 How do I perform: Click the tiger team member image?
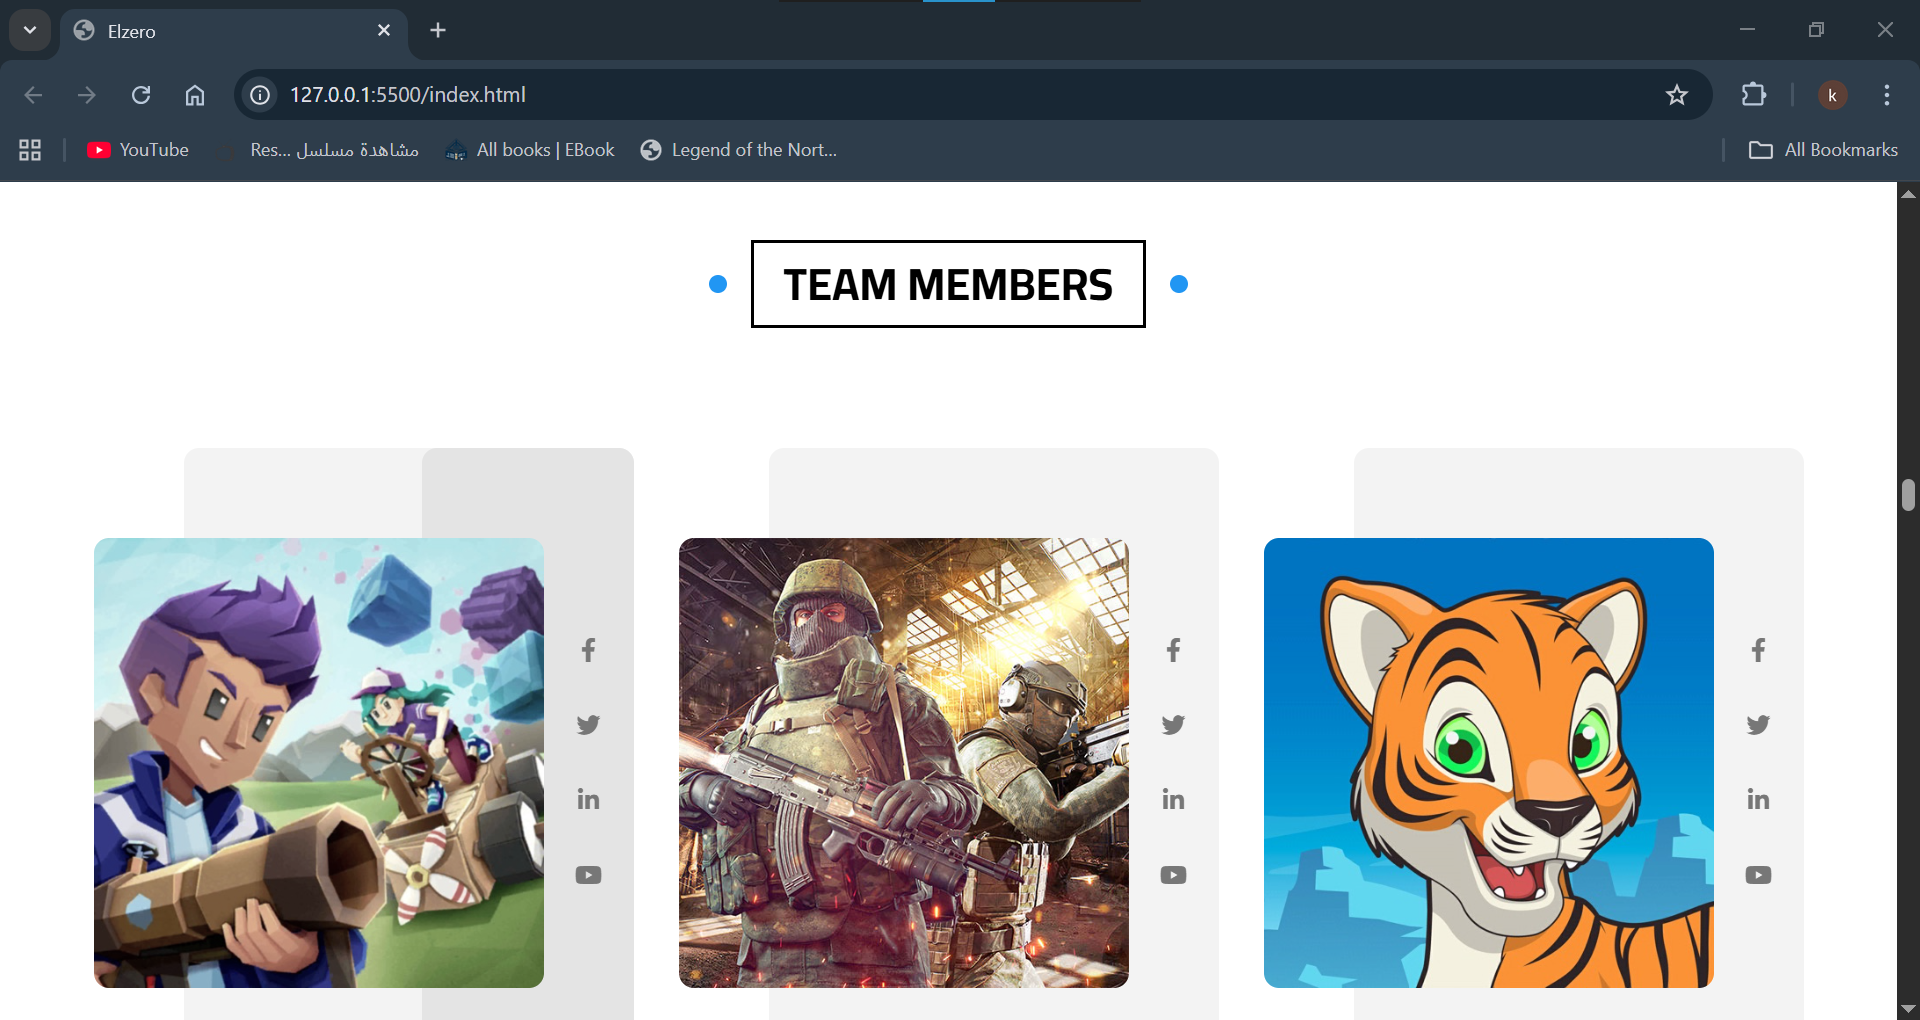(x=1488, y=763)
